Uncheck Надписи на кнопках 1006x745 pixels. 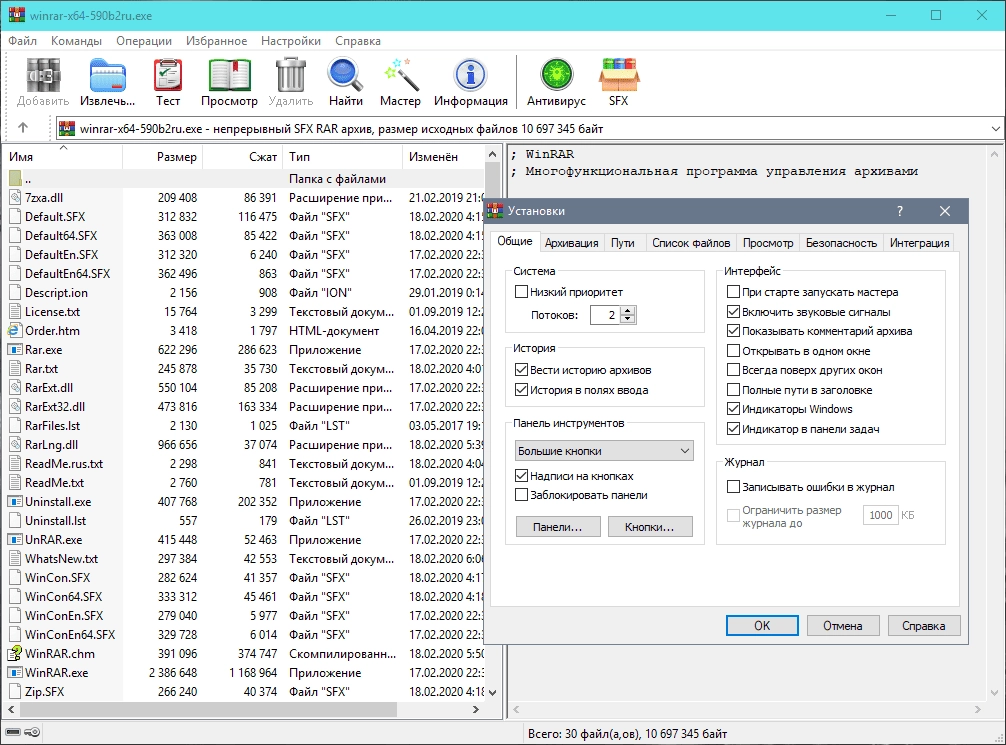click(x=521, y=476)
